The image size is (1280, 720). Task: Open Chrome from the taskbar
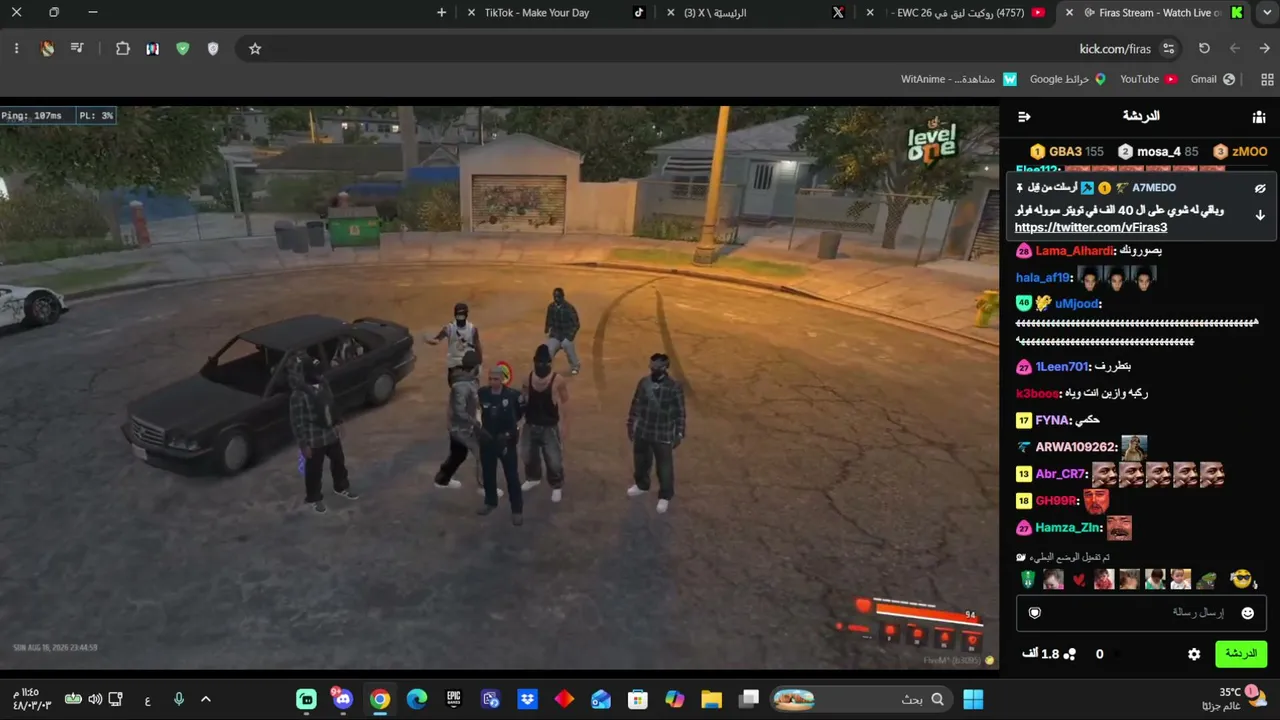point(380,699)
